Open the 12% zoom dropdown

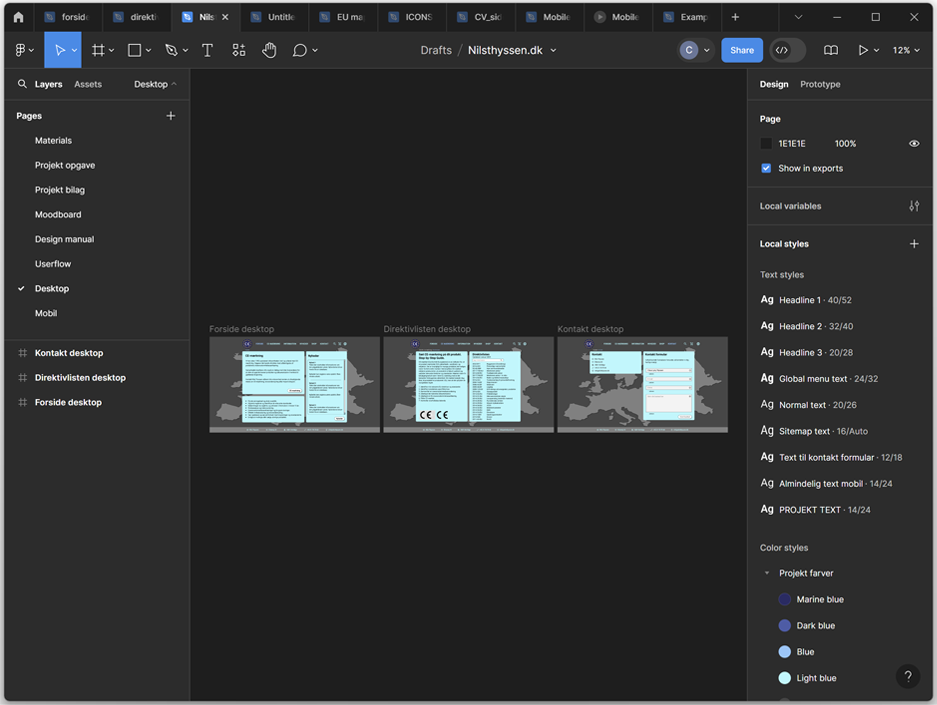click(x=906, y=50)
